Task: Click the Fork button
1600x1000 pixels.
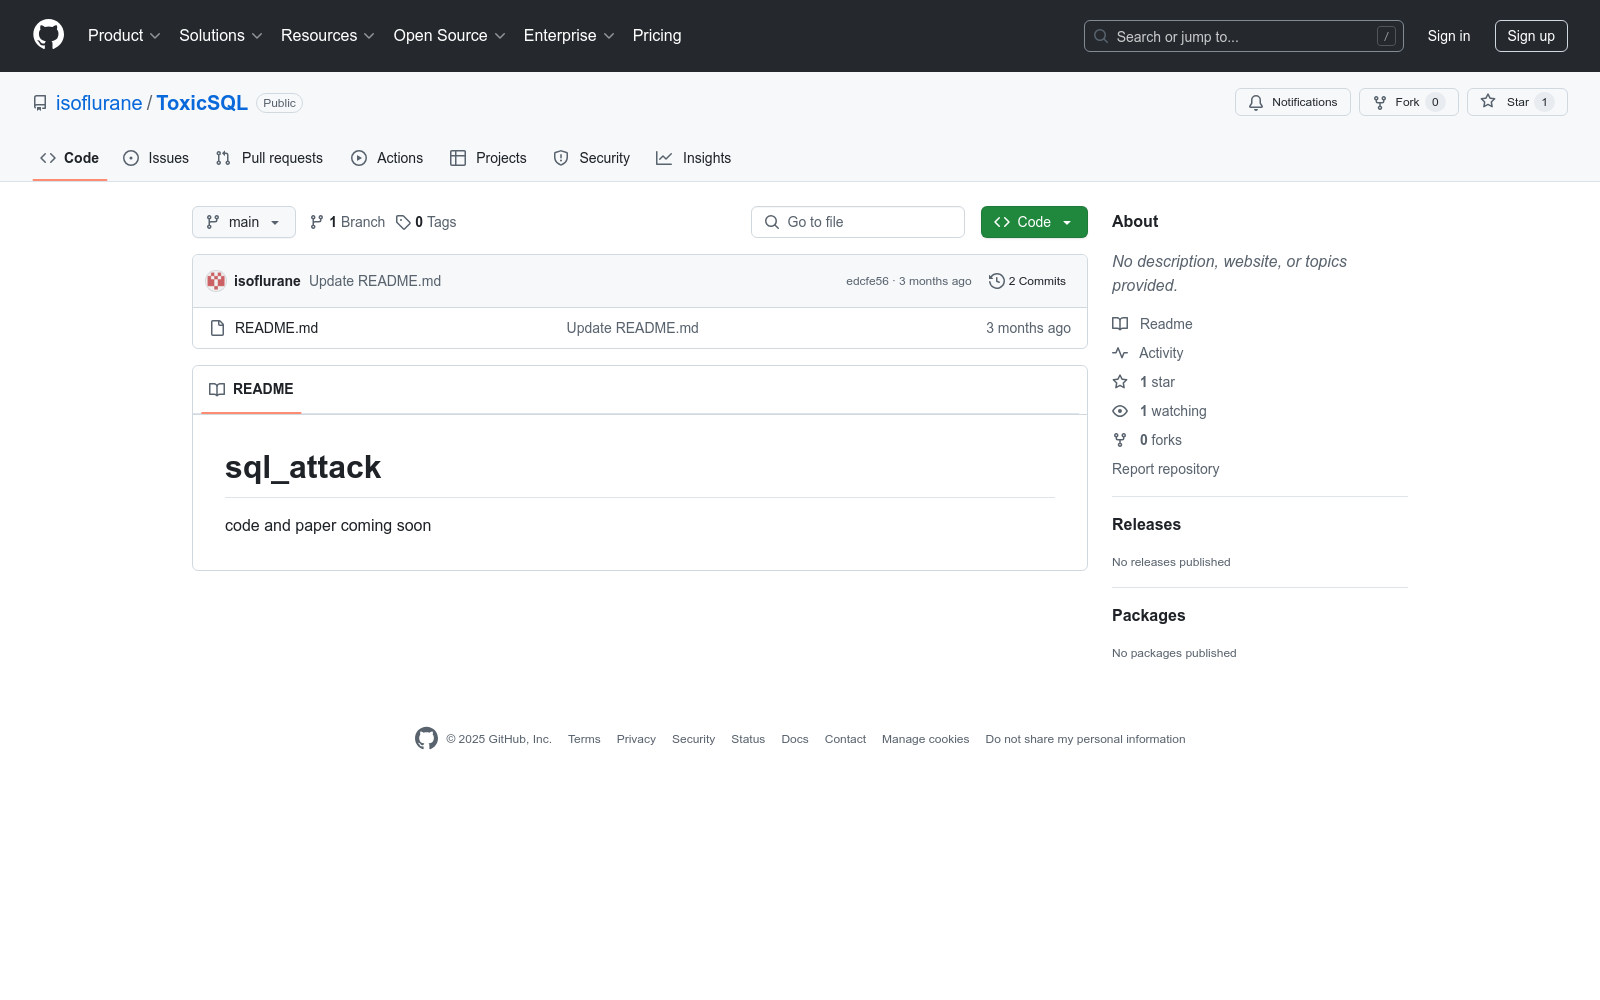Action: click(x=1408, y=102)
